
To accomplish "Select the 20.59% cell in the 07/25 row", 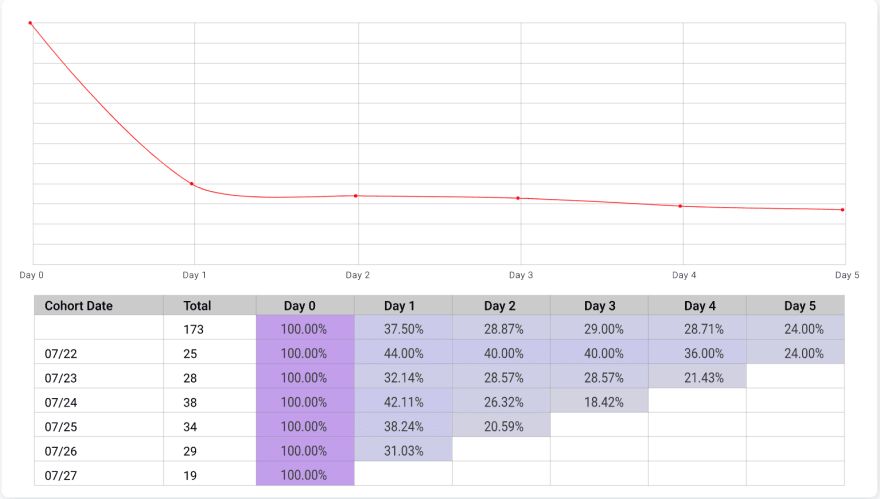I will tap(501, 426).
